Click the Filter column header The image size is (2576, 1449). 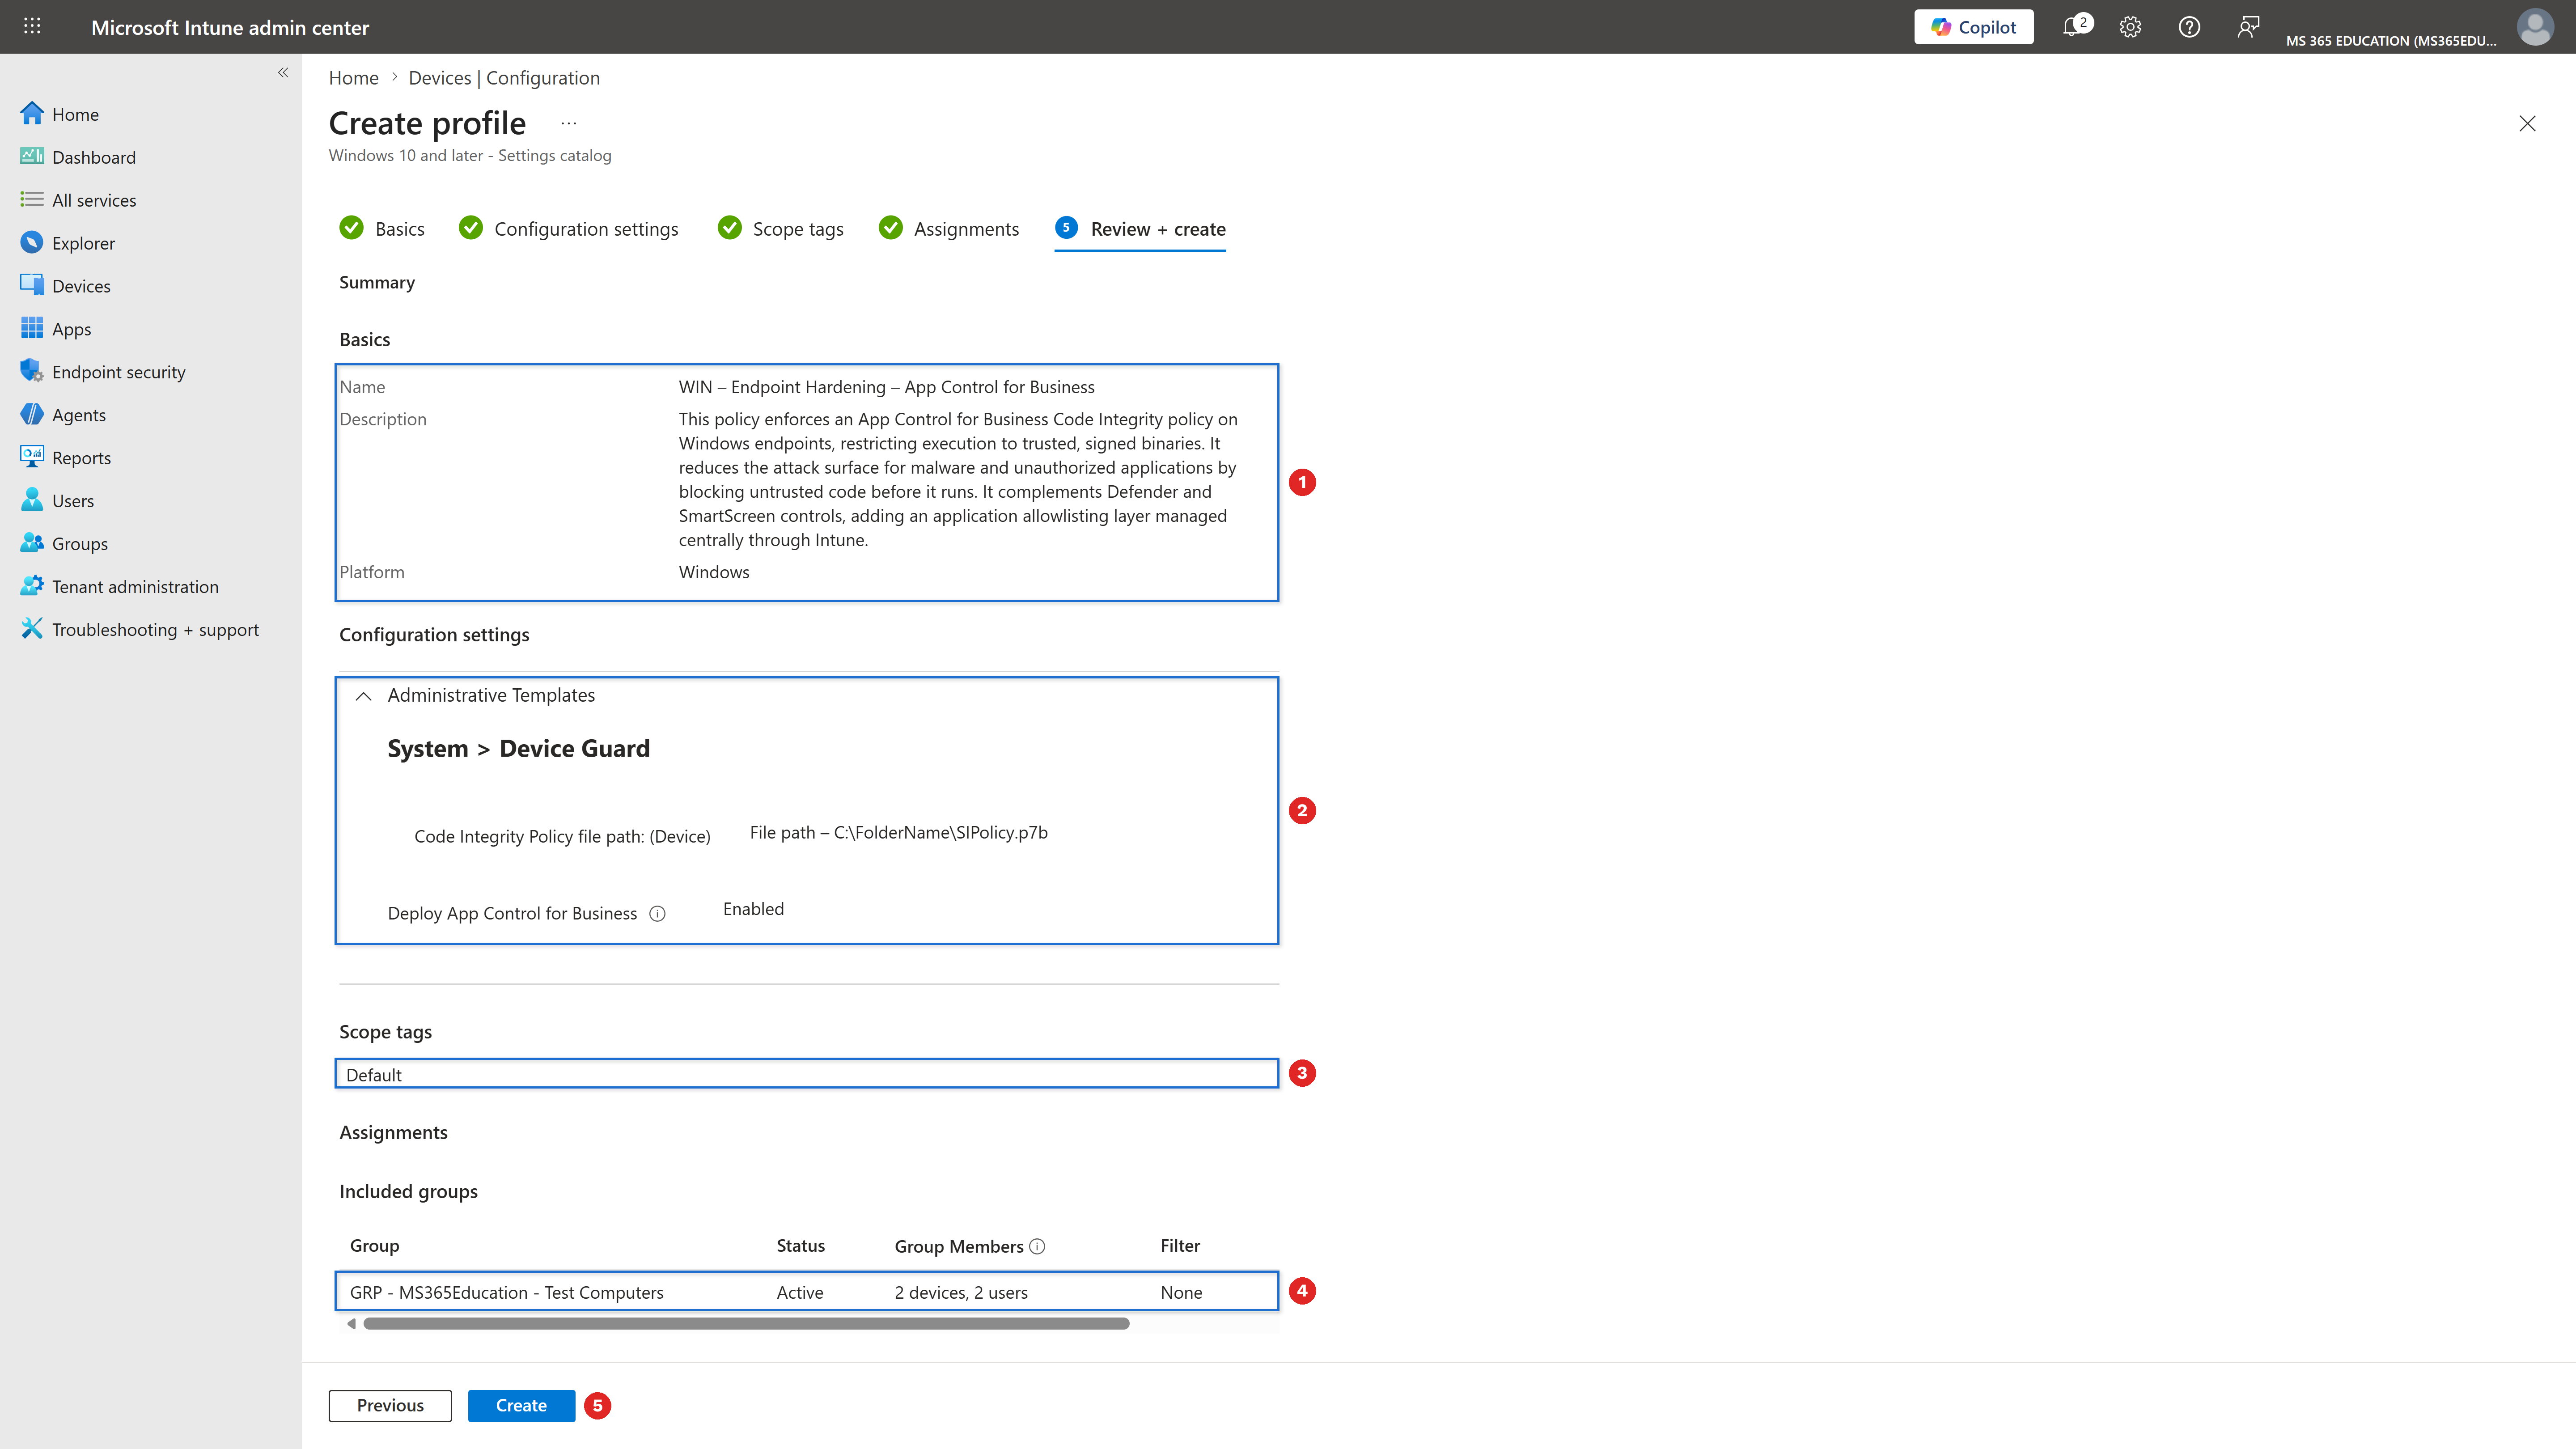click(1180, 1245)
